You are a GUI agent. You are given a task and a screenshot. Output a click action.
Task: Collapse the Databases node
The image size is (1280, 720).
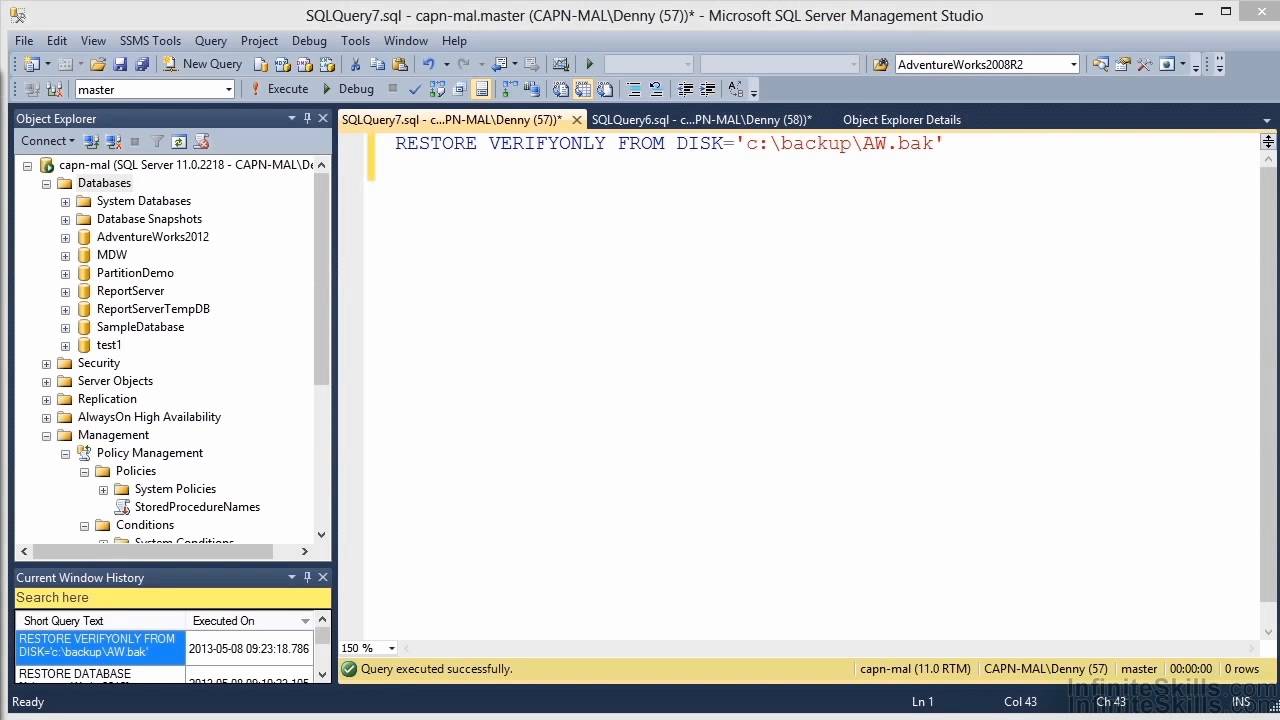[46, 184]
